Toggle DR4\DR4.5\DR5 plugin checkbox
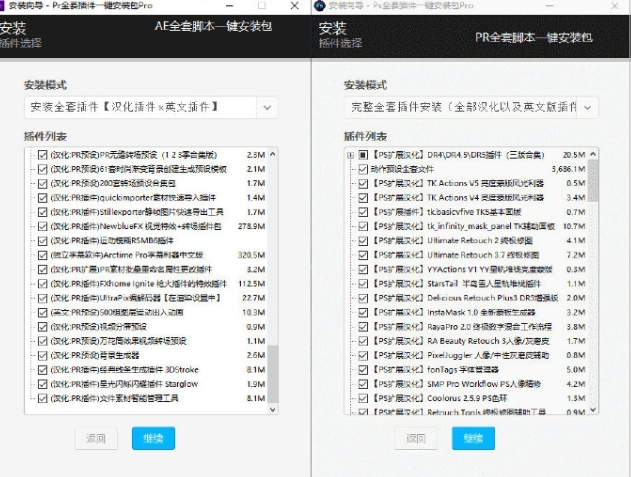 point(363,155)
